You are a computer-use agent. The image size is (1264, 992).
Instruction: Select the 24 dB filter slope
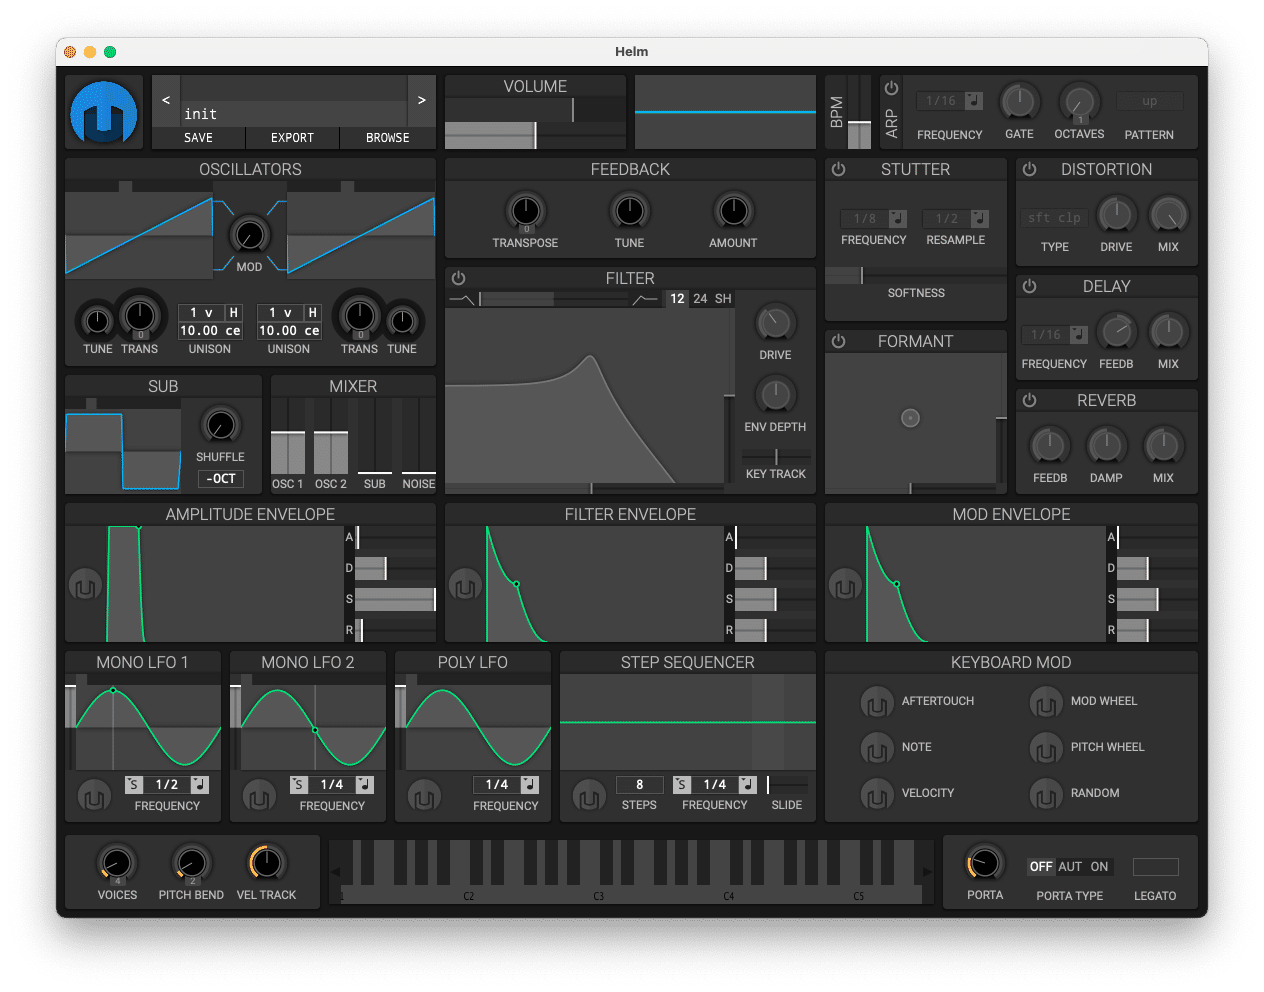point(700,299)
